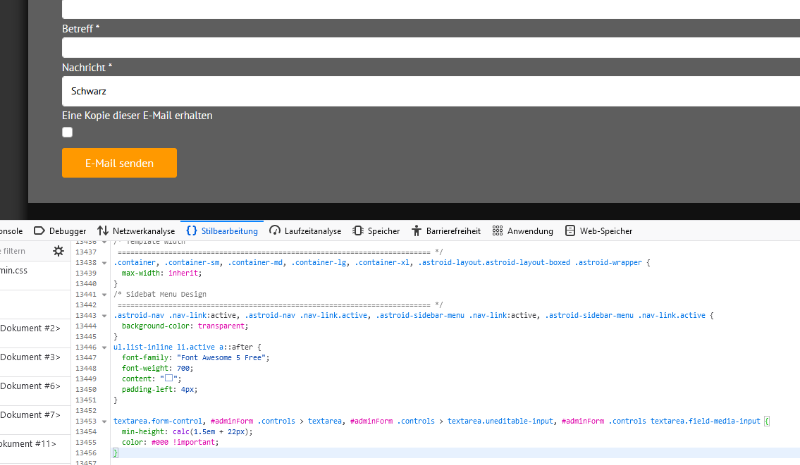Switch to Web-Speicher tab
Viewport: 800px width, 465px height.
click(x=598, y=231)
